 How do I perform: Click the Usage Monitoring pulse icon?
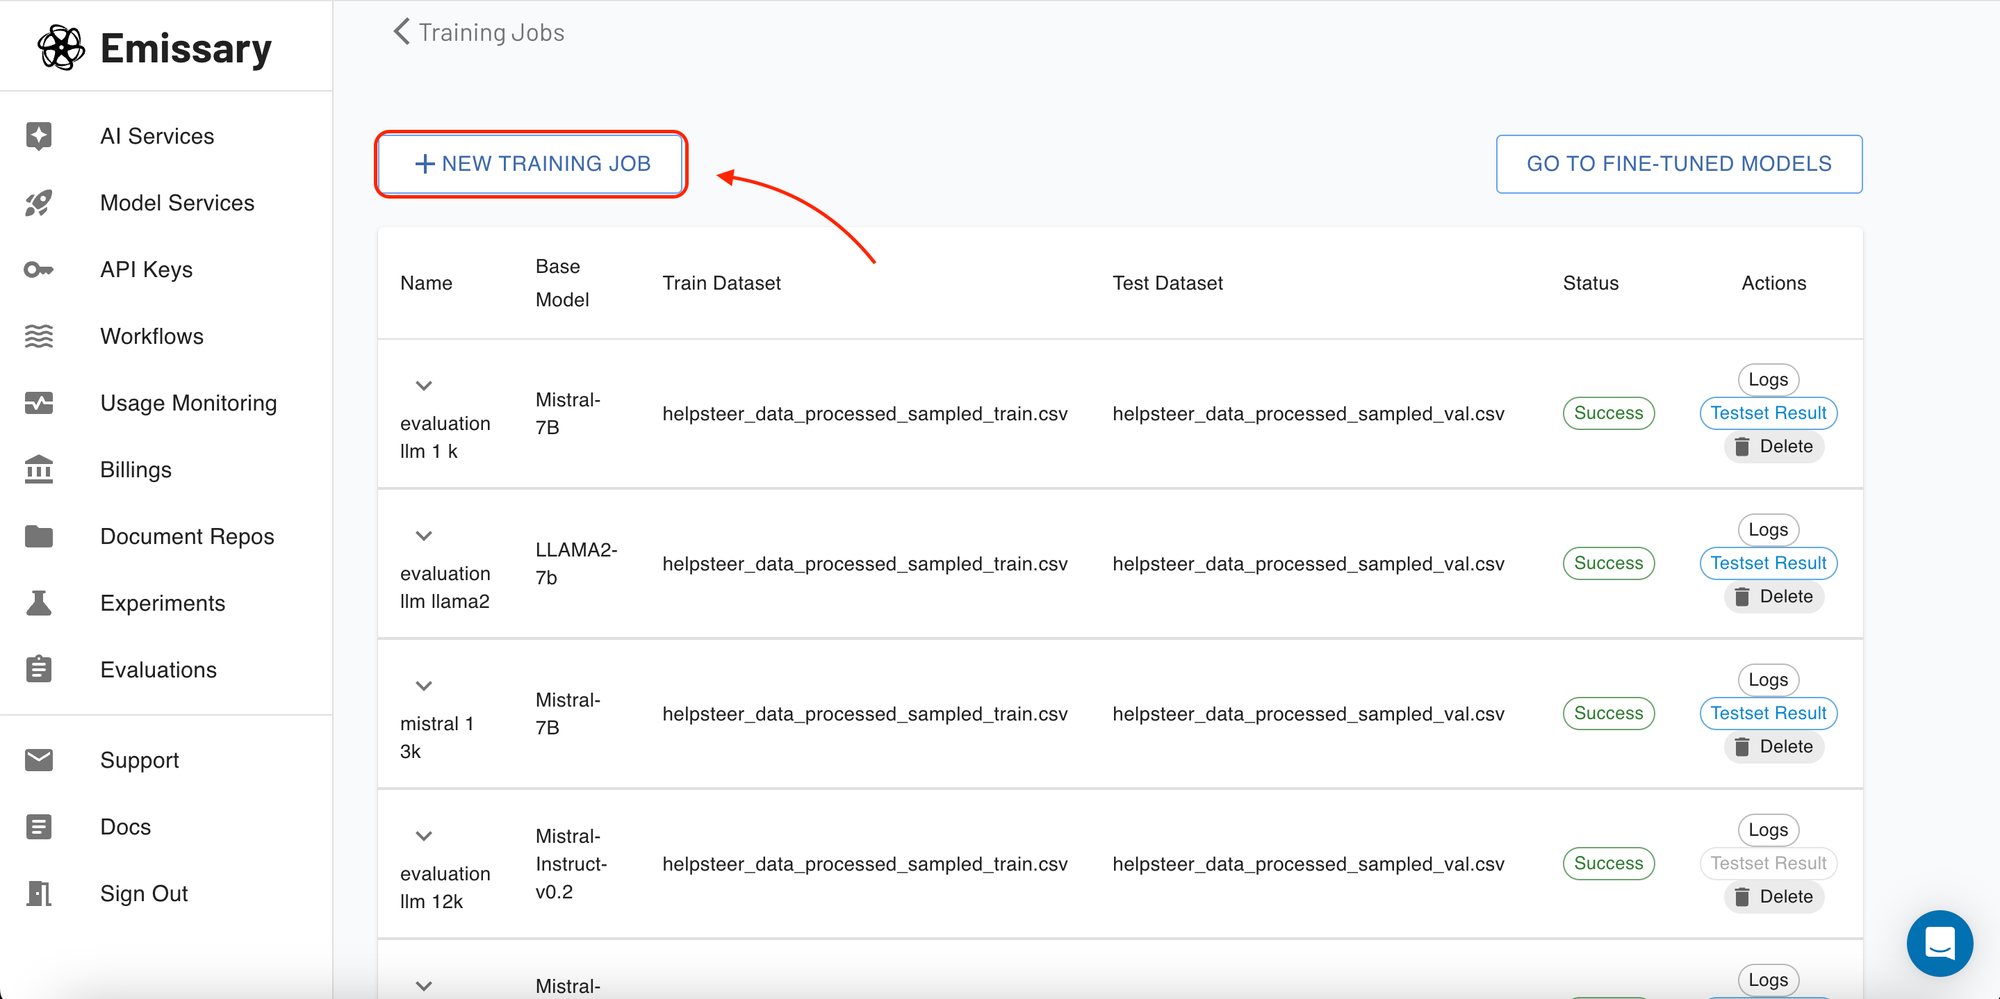(39, 403)
